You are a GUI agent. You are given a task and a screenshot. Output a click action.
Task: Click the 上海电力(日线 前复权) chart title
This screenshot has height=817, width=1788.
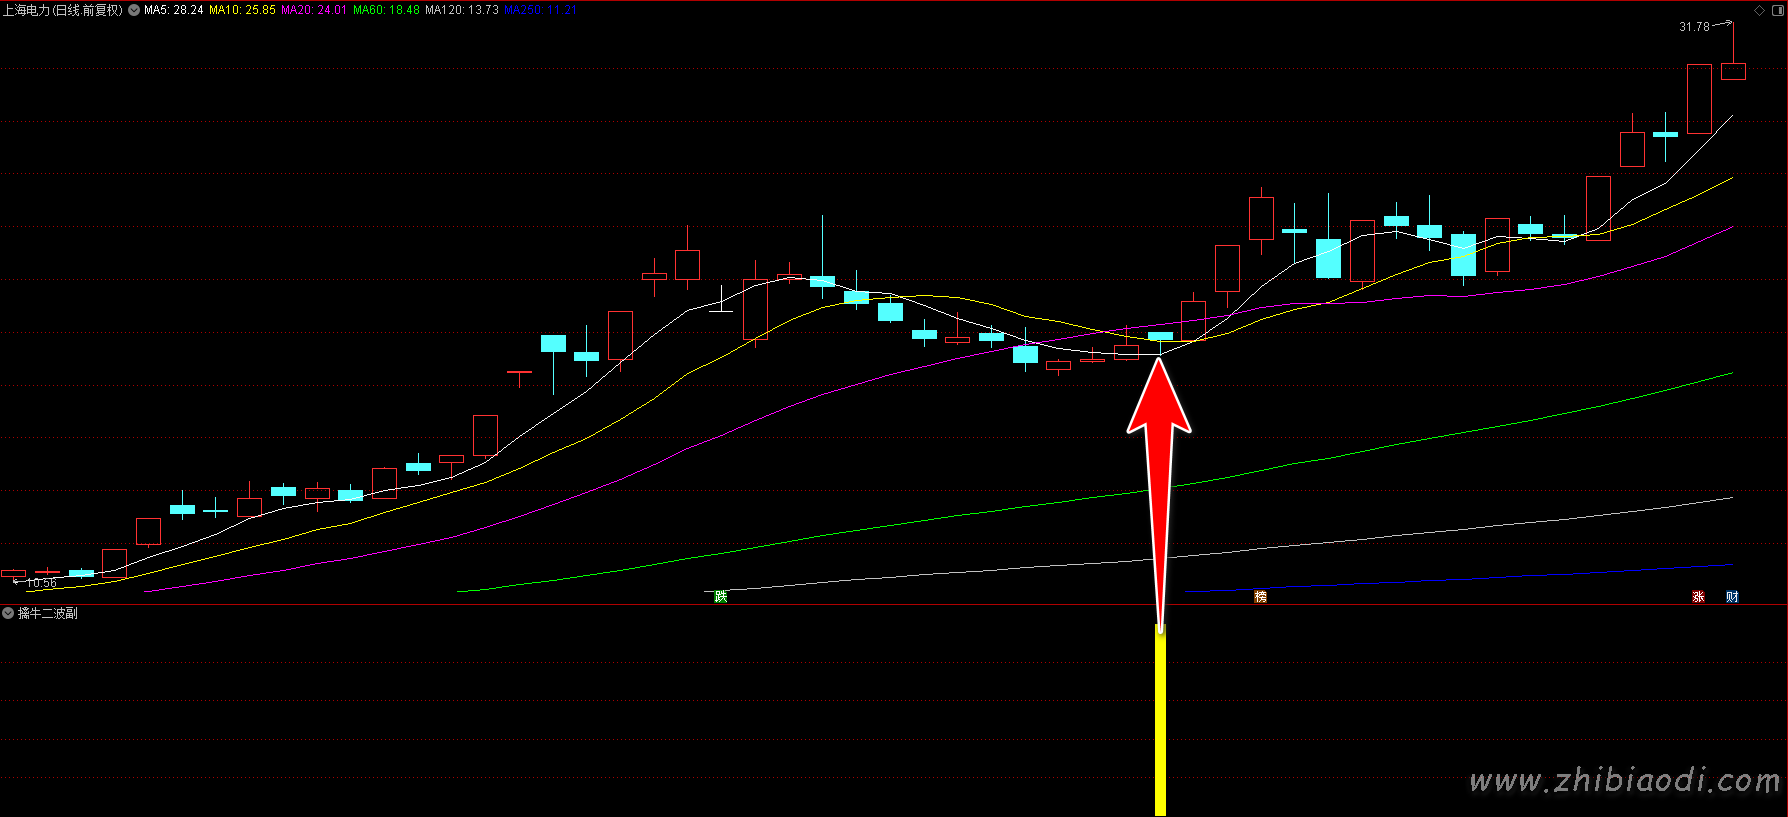pyautogui.click(x=62, y=10)
